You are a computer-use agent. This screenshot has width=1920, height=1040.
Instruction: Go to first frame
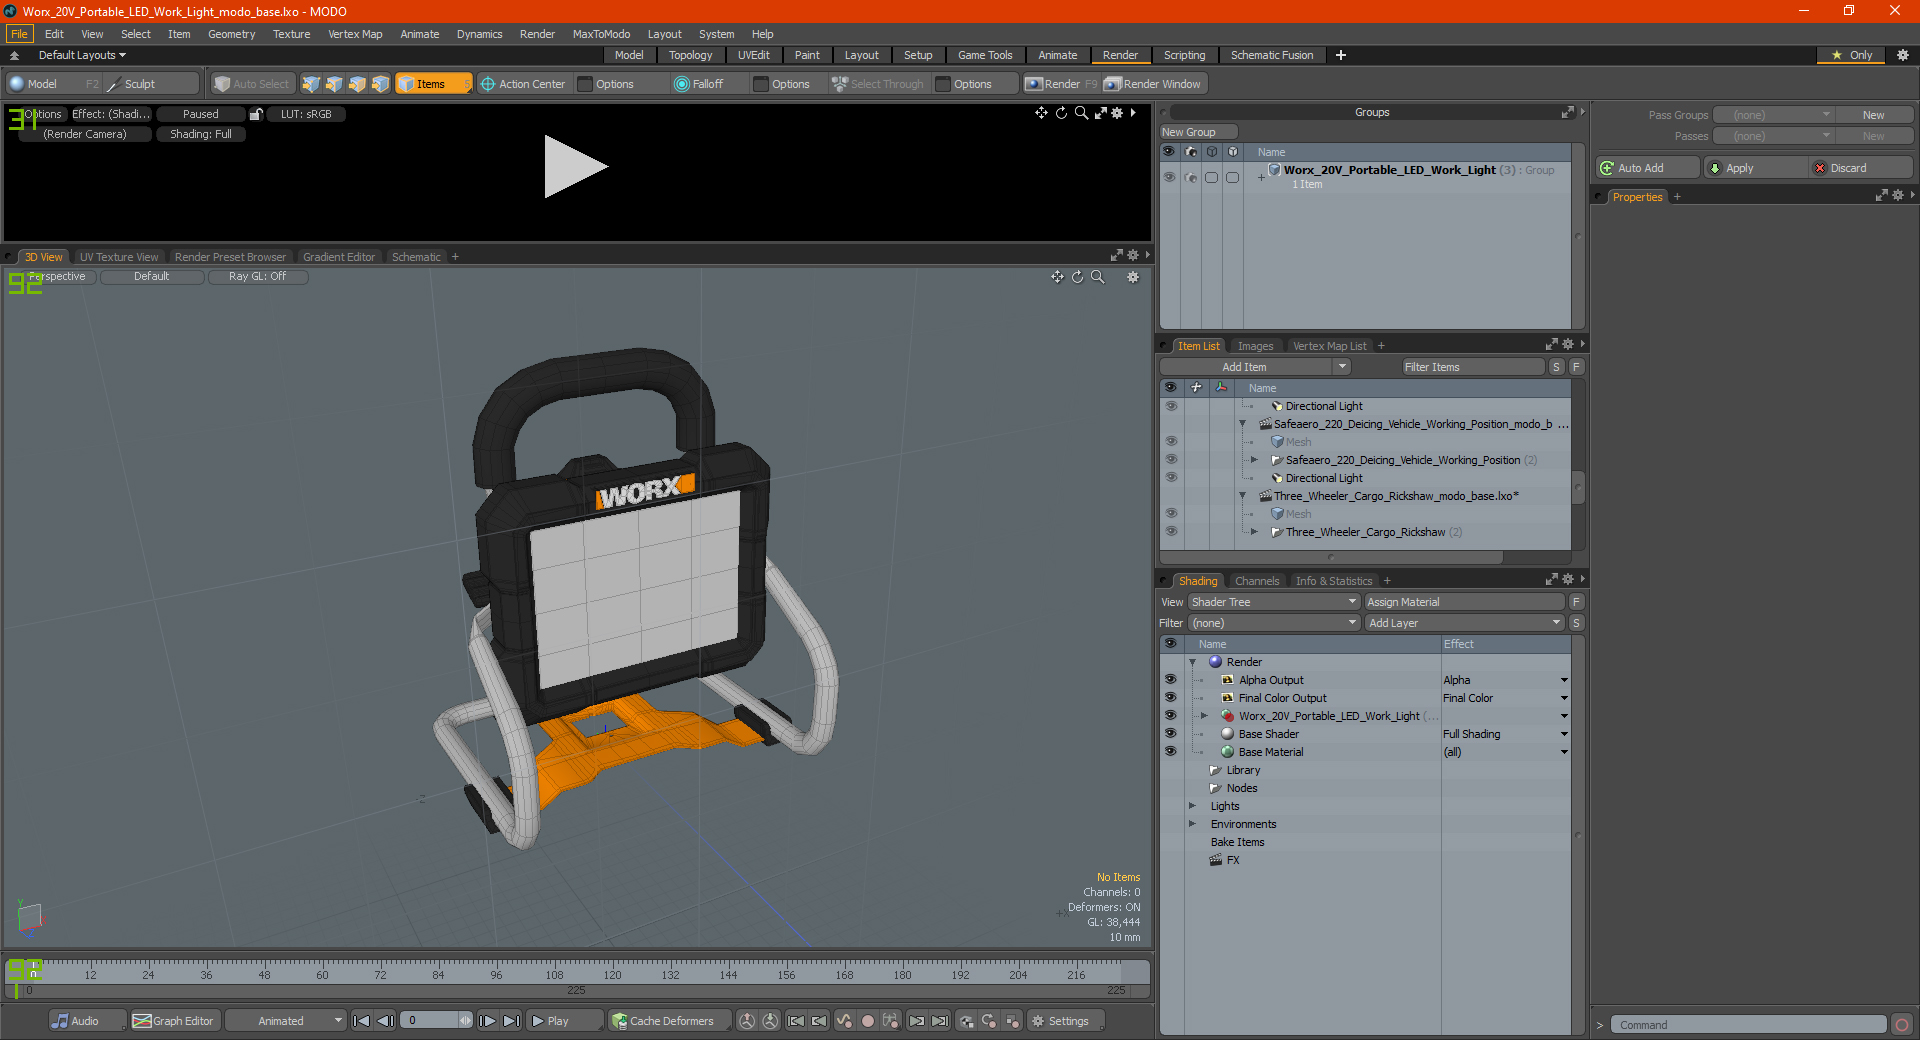(x=361, y=1021)
